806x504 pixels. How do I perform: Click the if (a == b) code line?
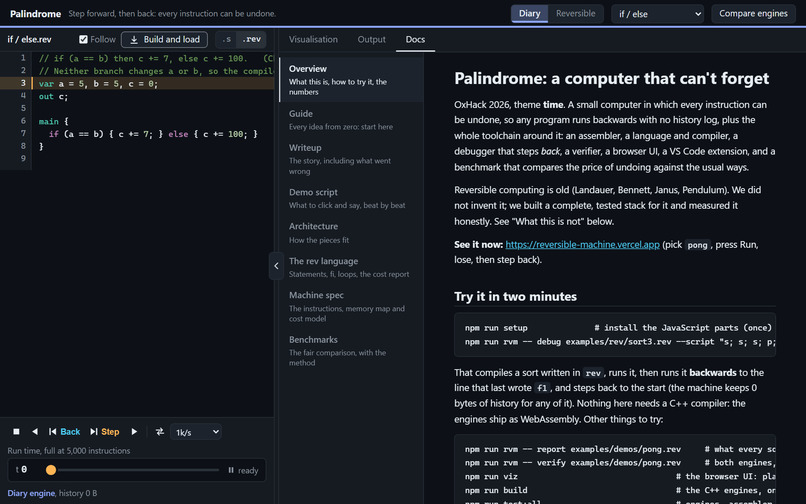[153, 134]
